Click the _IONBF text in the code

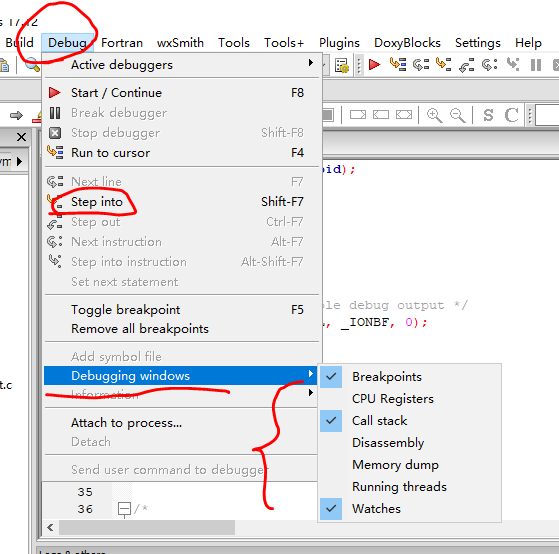pos(365,323)
